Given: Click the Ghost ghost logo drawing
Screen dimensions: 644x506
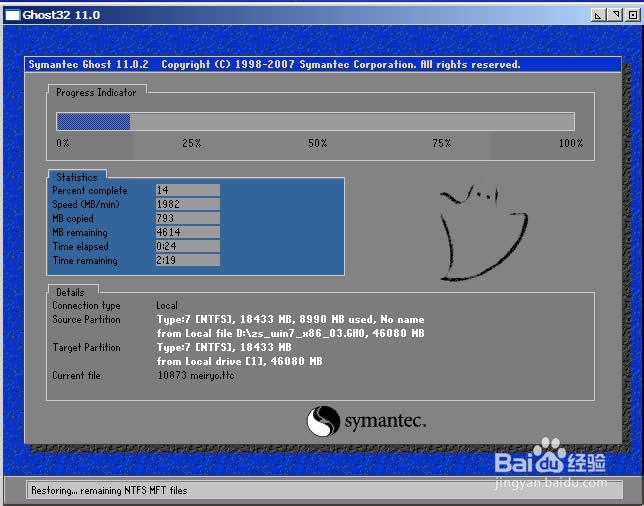Looking at the screenshot, I should 484,233.
